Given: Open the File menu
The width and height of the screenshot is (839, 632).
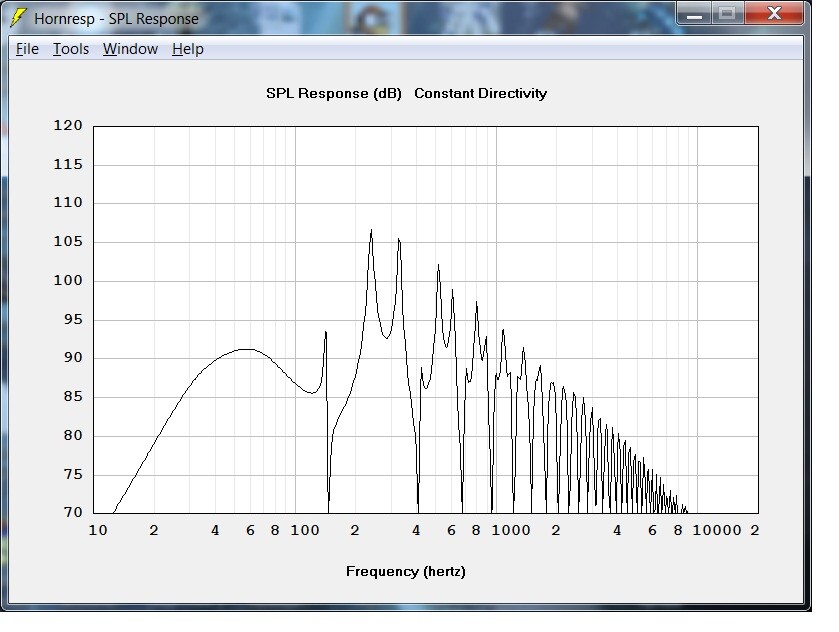Looking at the screenshot, I should 27,49.
